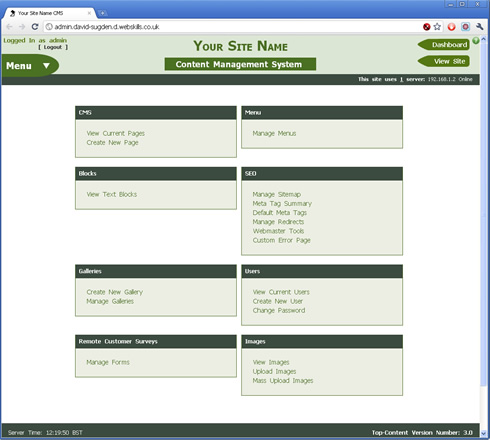Open a new browser tab
Image resolution: width=490 pixels, height=440 pixels.
coord(103,13)
